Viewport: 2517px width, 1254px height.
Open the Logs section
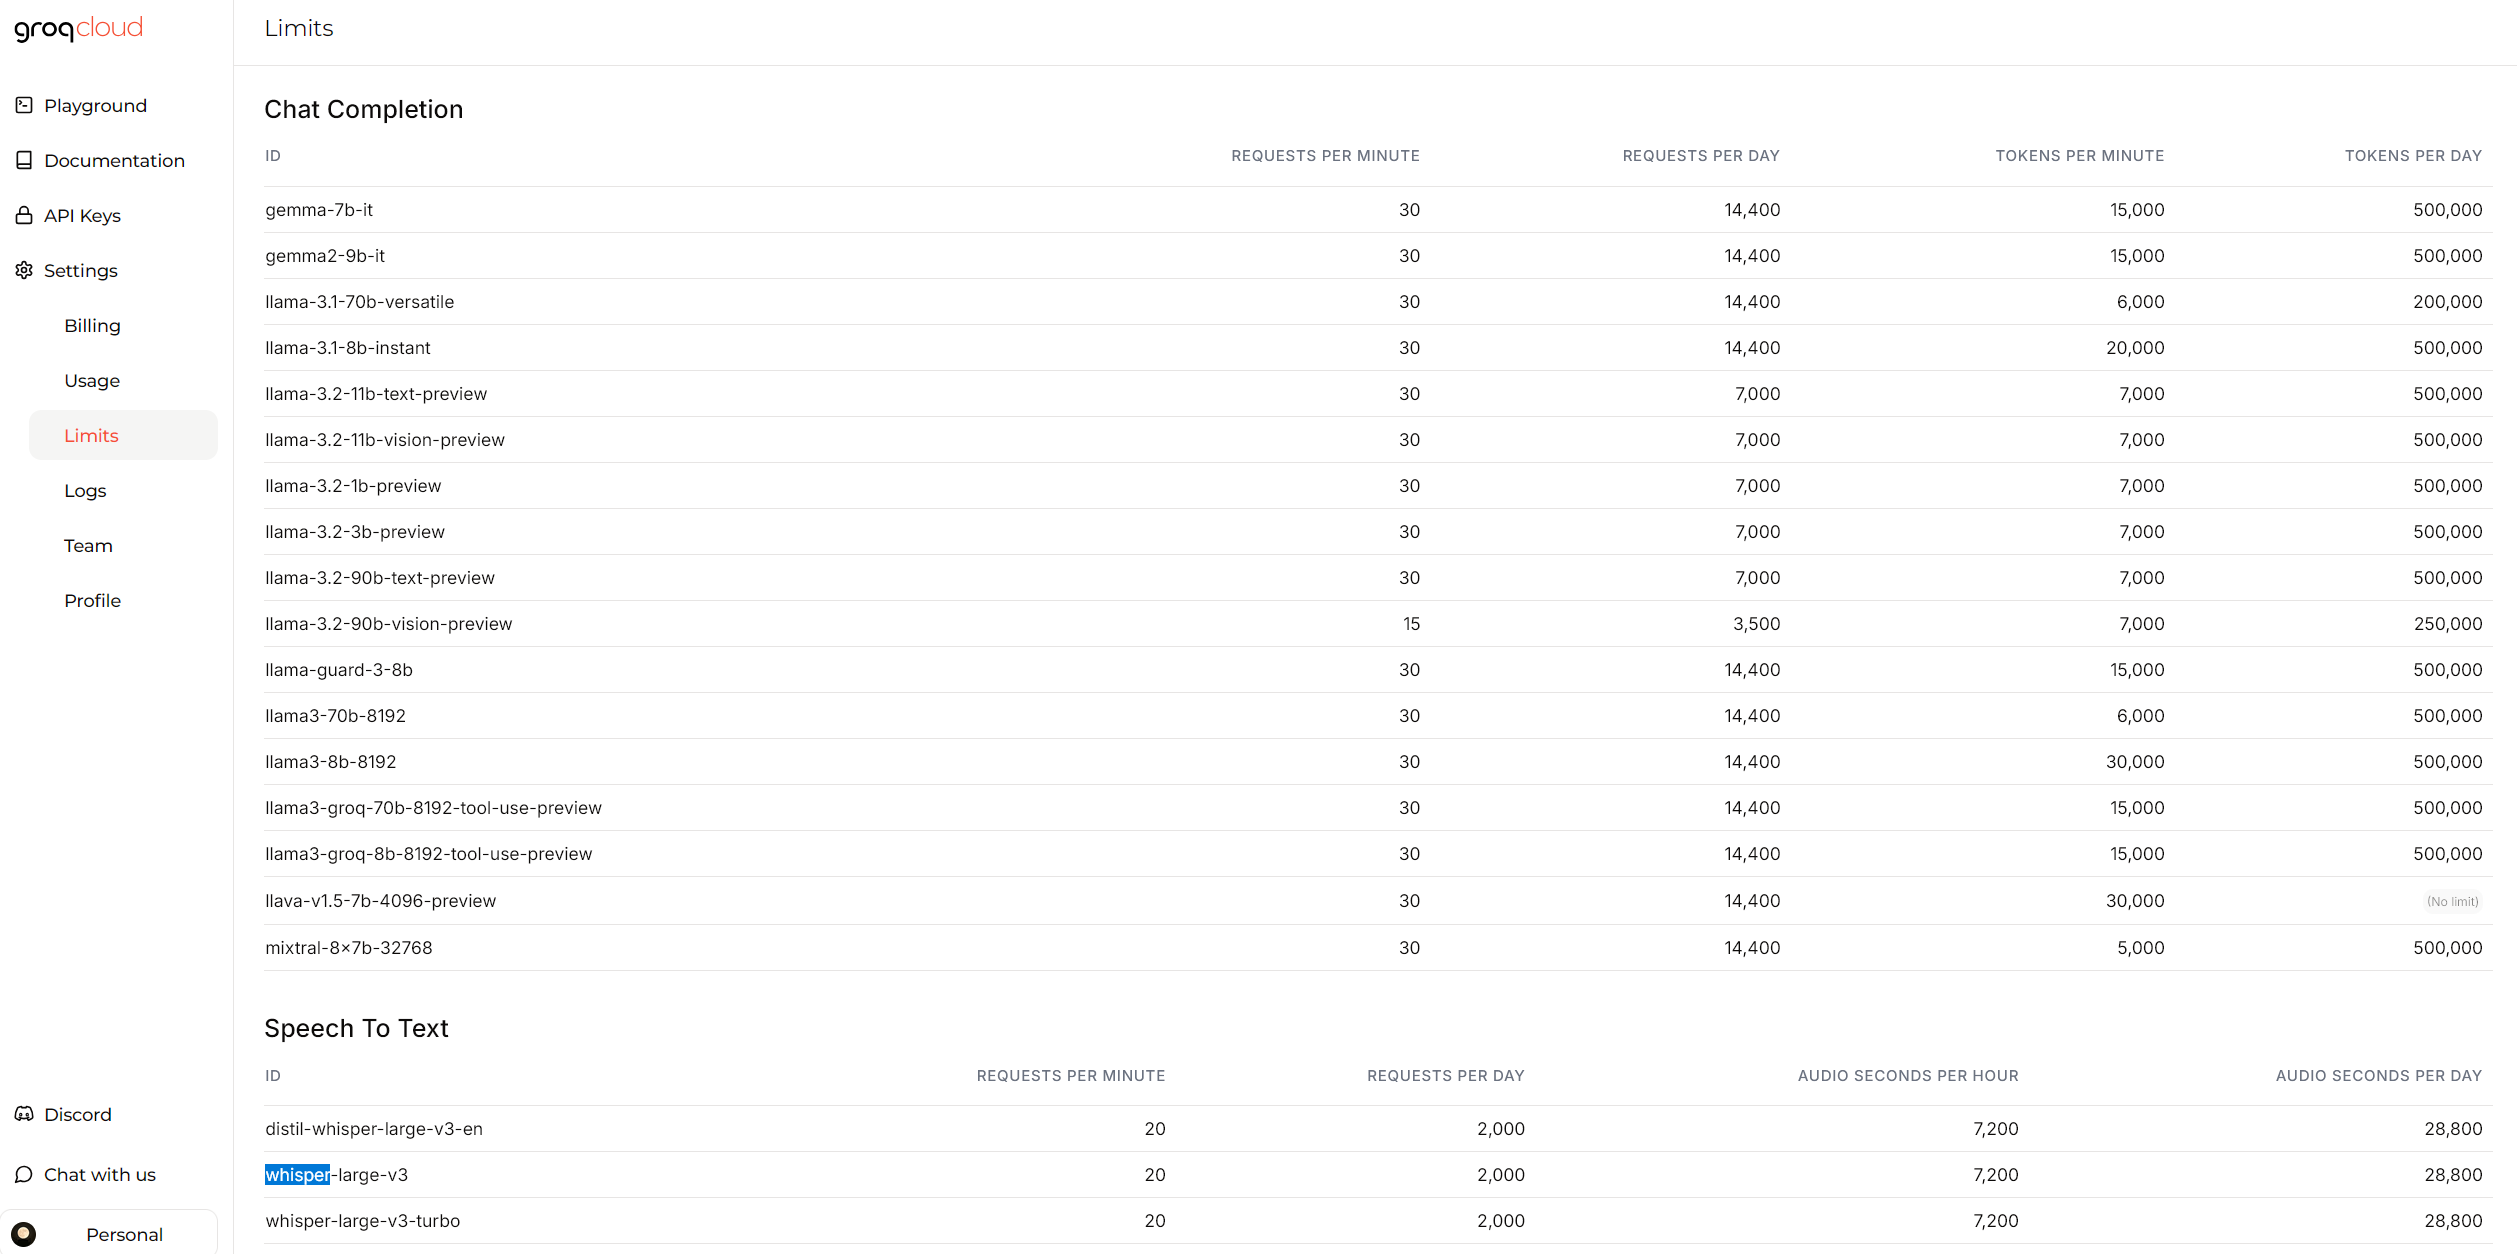85,490
